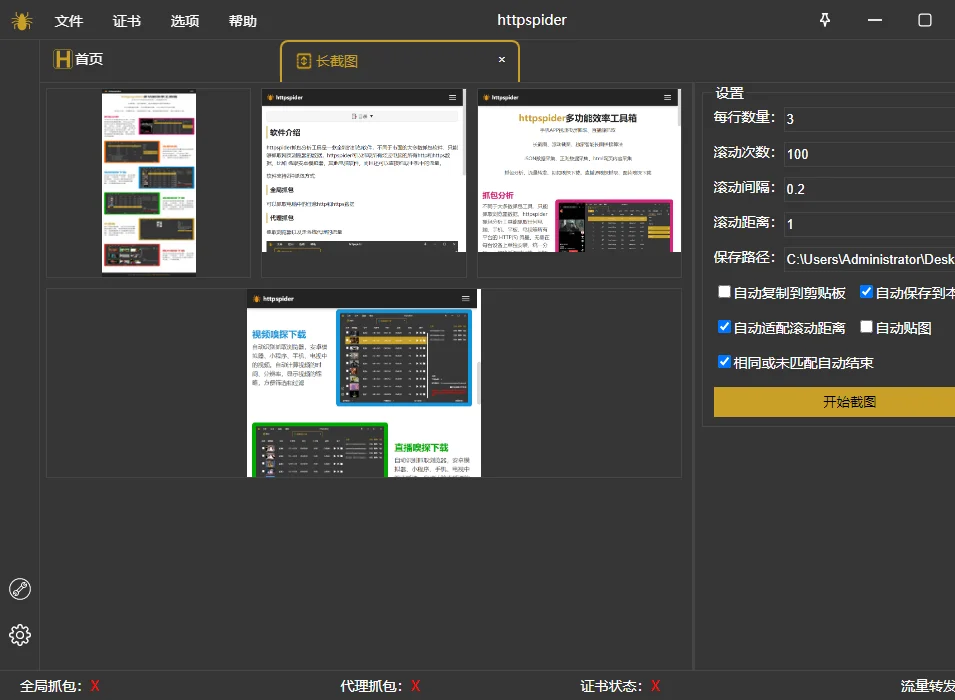Open the full-page long screenshot thumbnail
955x700 pixels.
tap(149, 183)
